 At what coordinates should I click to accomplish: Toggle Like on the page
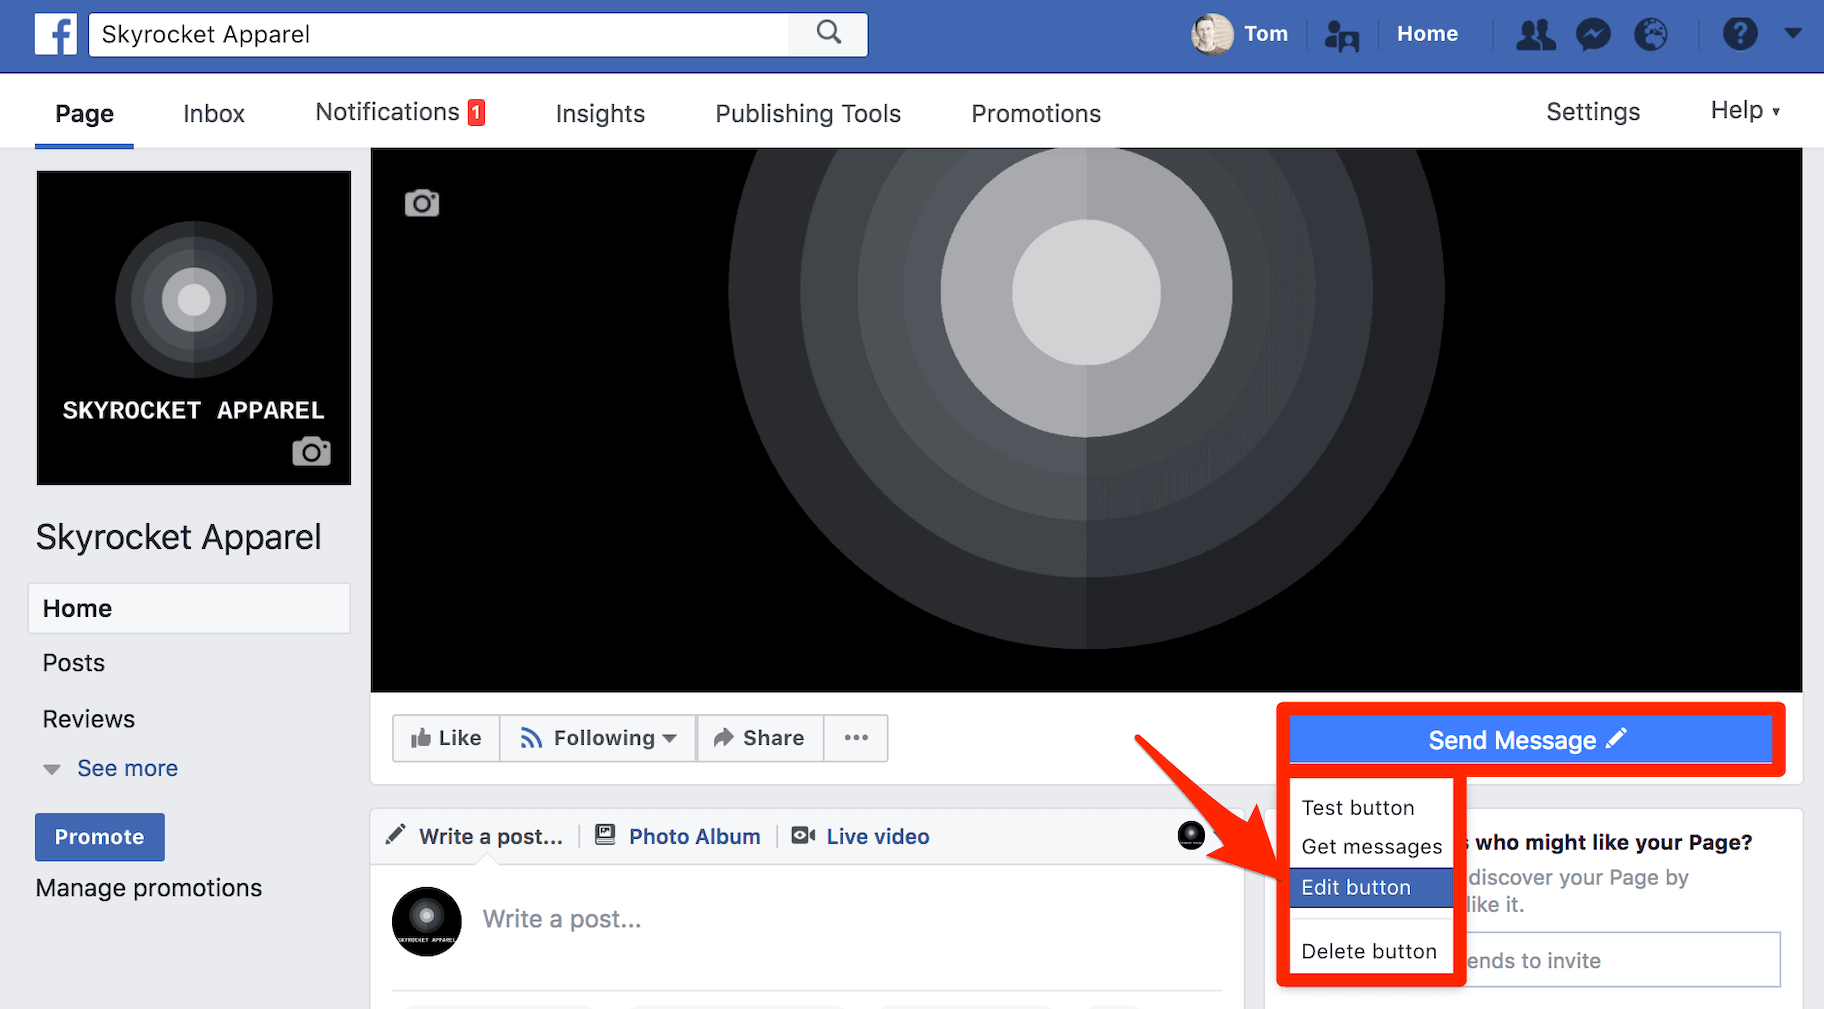(446, 738)
